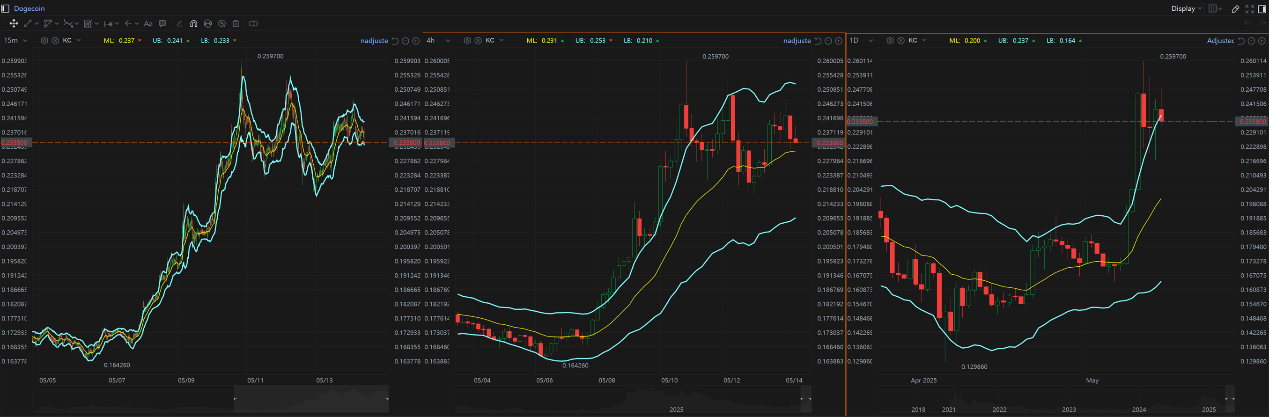Zoom in on the 4h chart
Viewport: 1269px width, 417px height.
[838, 40]
